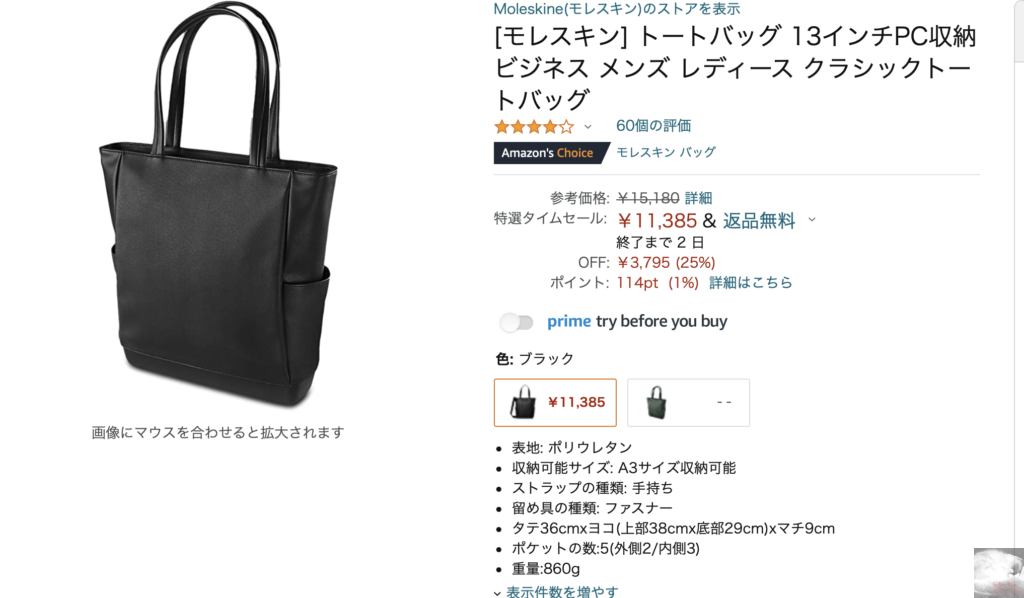
Task: Select the black bag color swatch
Action: click(x=555, y=402)
